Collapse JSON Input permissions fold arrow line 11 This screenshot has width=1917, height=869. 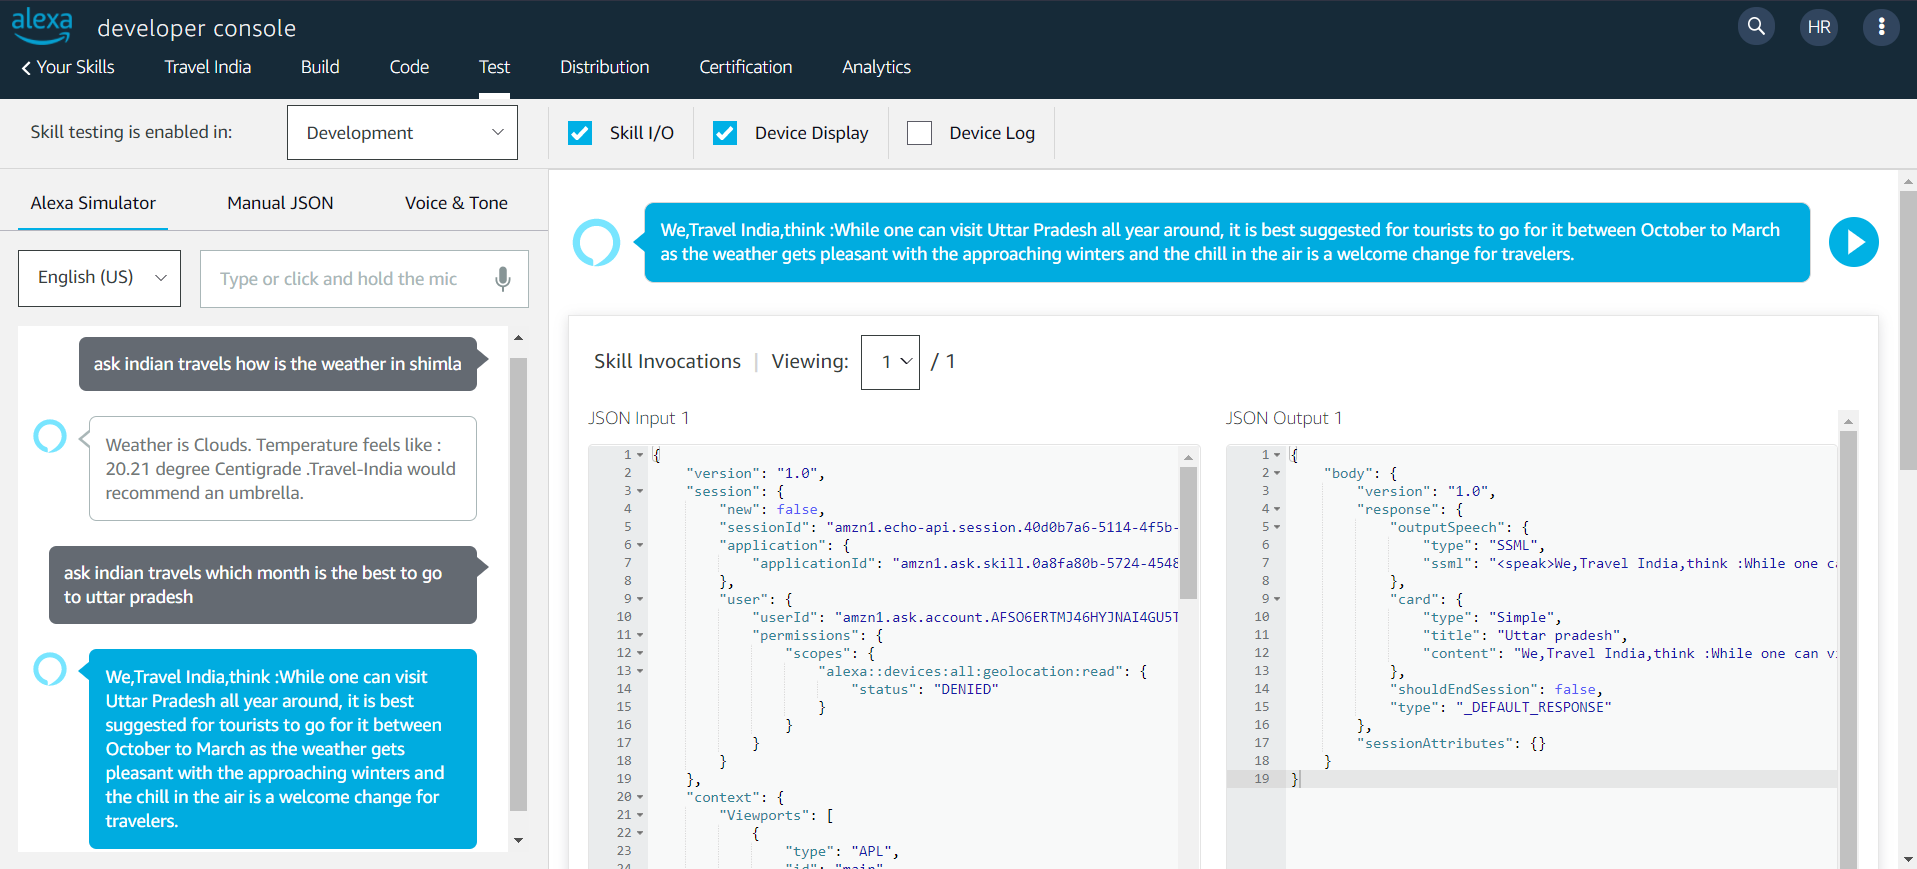[x=640, y=635]
